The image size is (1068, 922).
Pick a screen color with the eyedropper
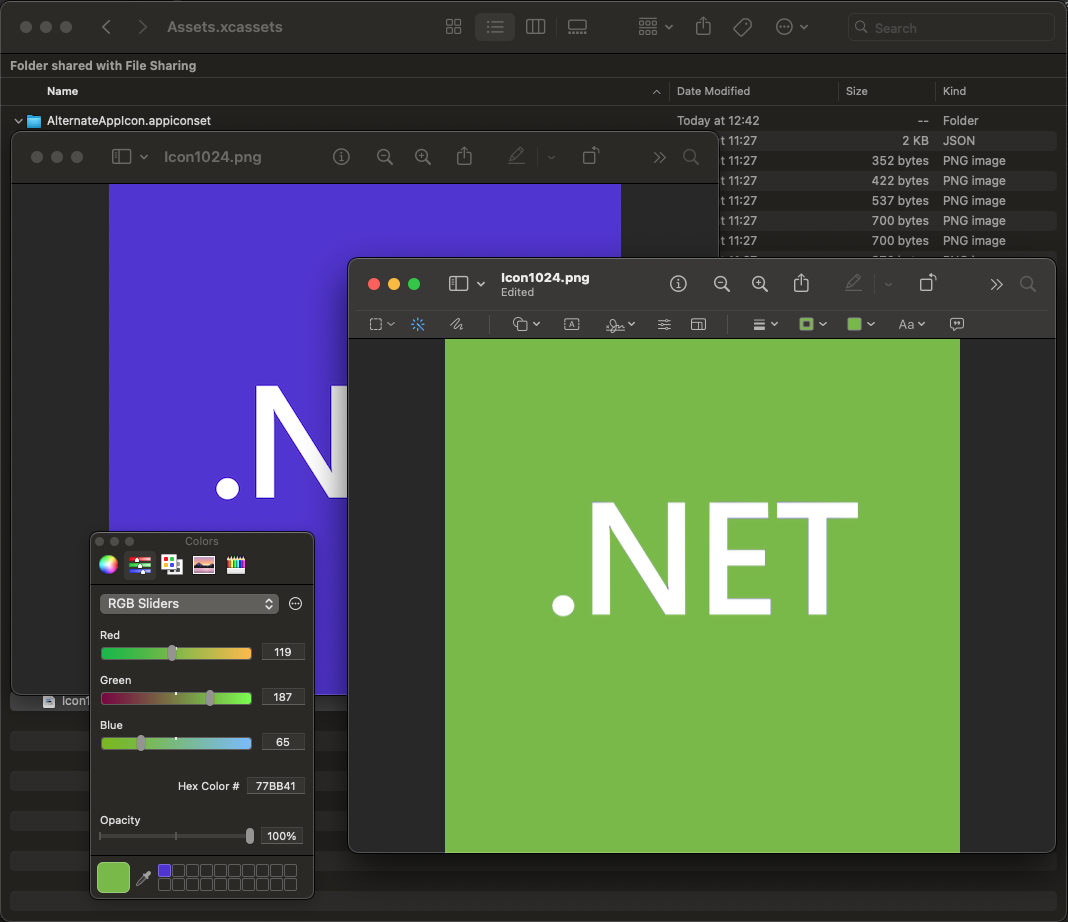click(x=143, y=878)
